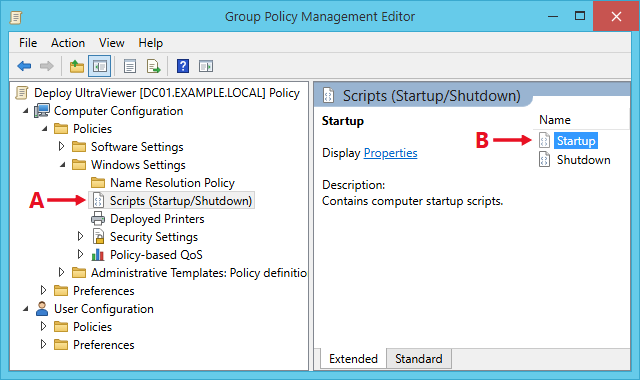This screenshot has width=640, height=380.
Task: Click the Scripts (Startup/Shutdown) tree script icon
Action: point(98,200)
